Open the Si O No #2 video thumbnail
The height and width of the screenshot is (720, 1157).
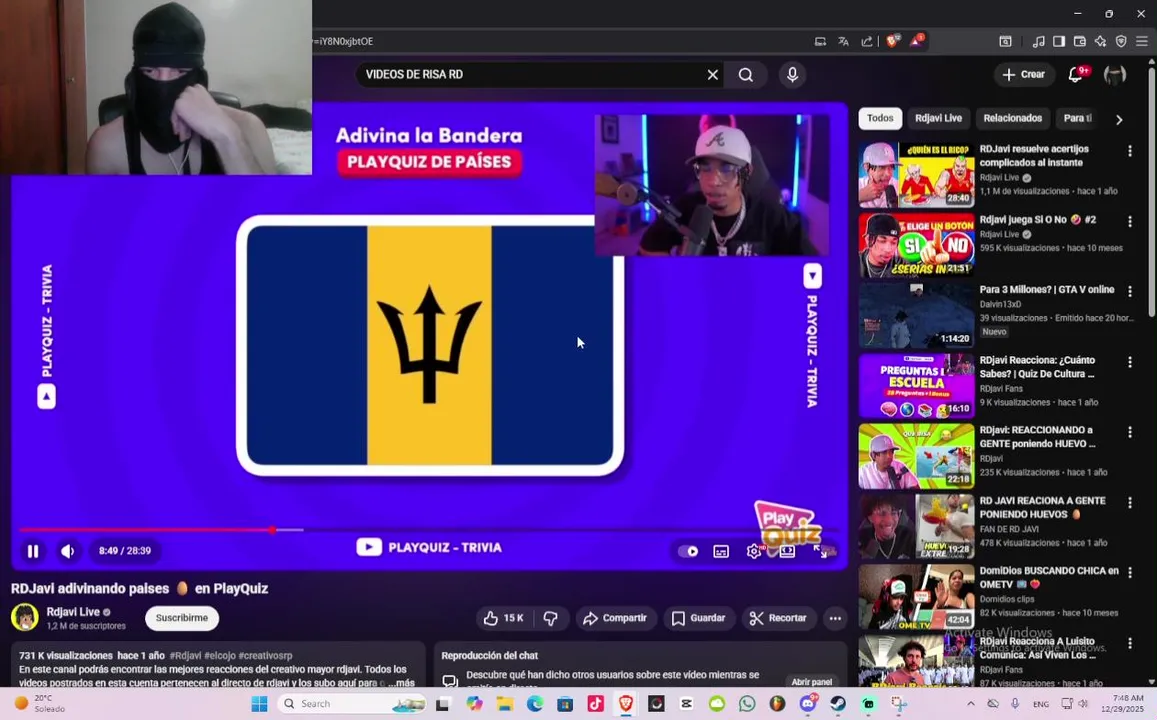click(916, 245)
